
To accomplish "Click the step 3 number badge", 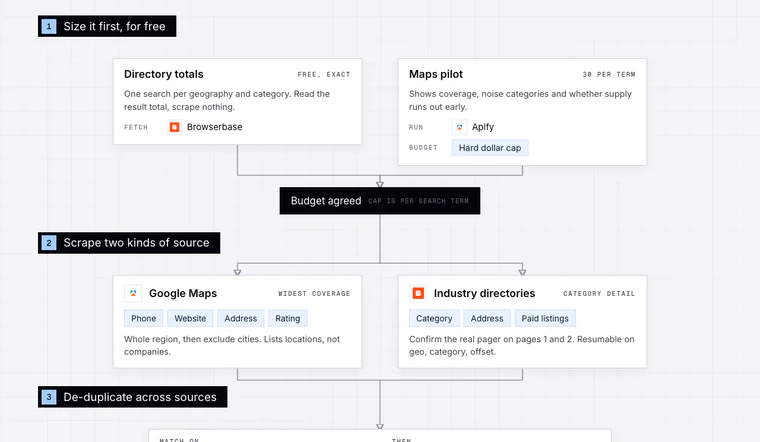I will click(x=49, y=397).
